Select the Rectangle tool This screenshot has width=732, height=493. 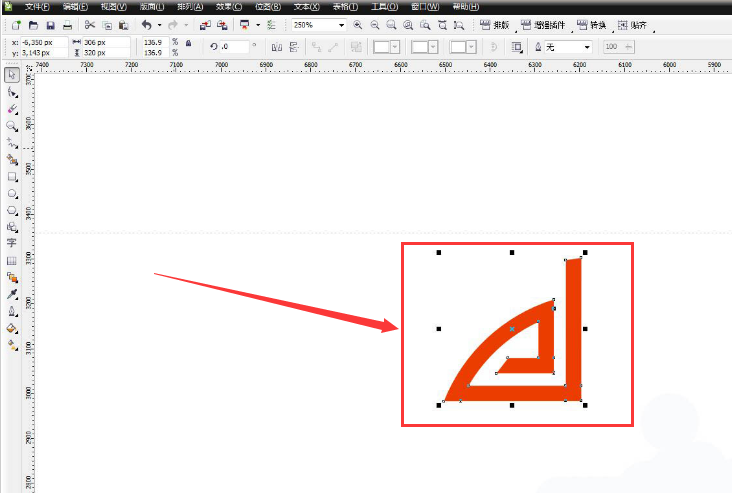12,177
